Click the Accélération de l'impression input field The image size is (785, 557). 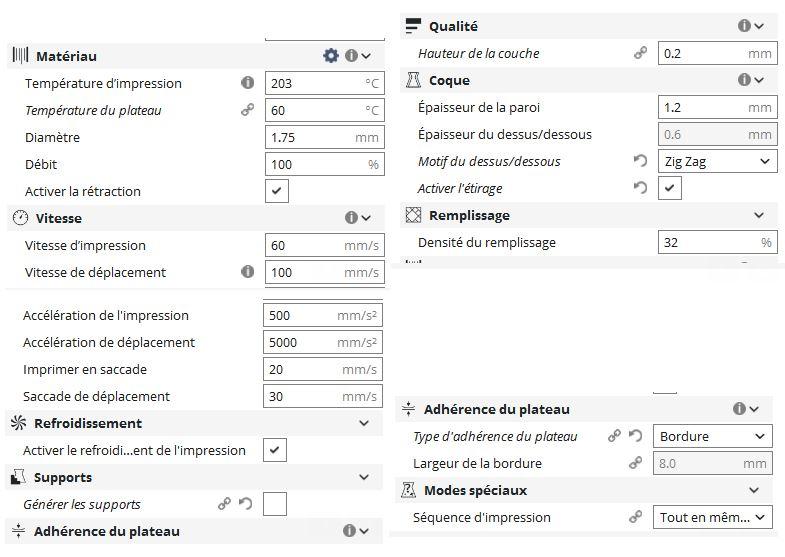coord(323,315)
